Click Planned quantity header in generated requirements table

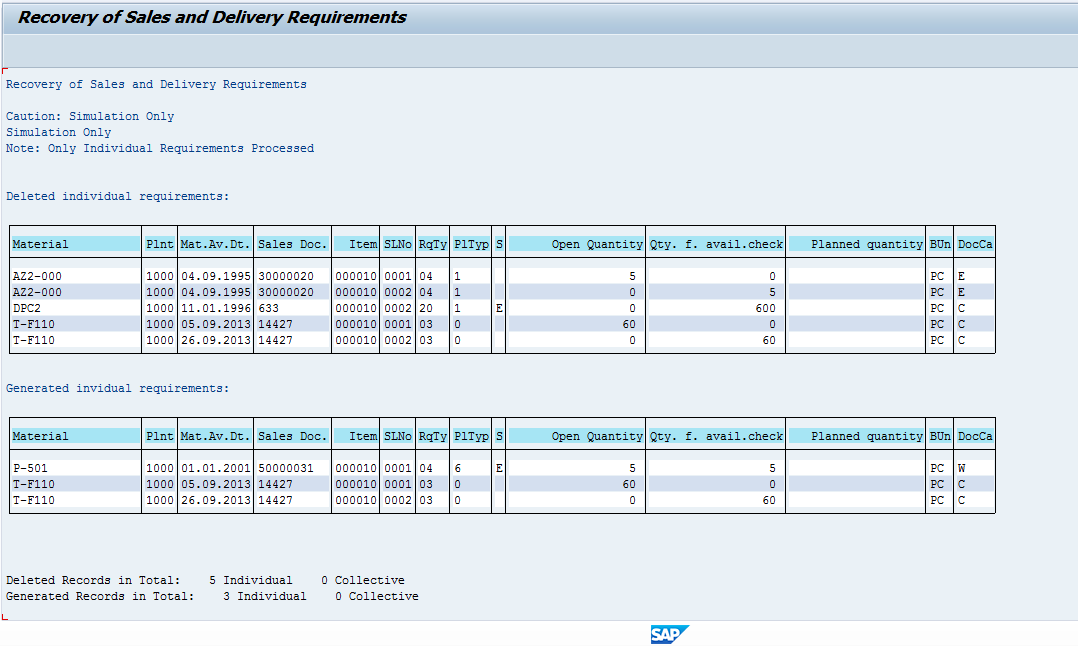click(x=866, y=436)
